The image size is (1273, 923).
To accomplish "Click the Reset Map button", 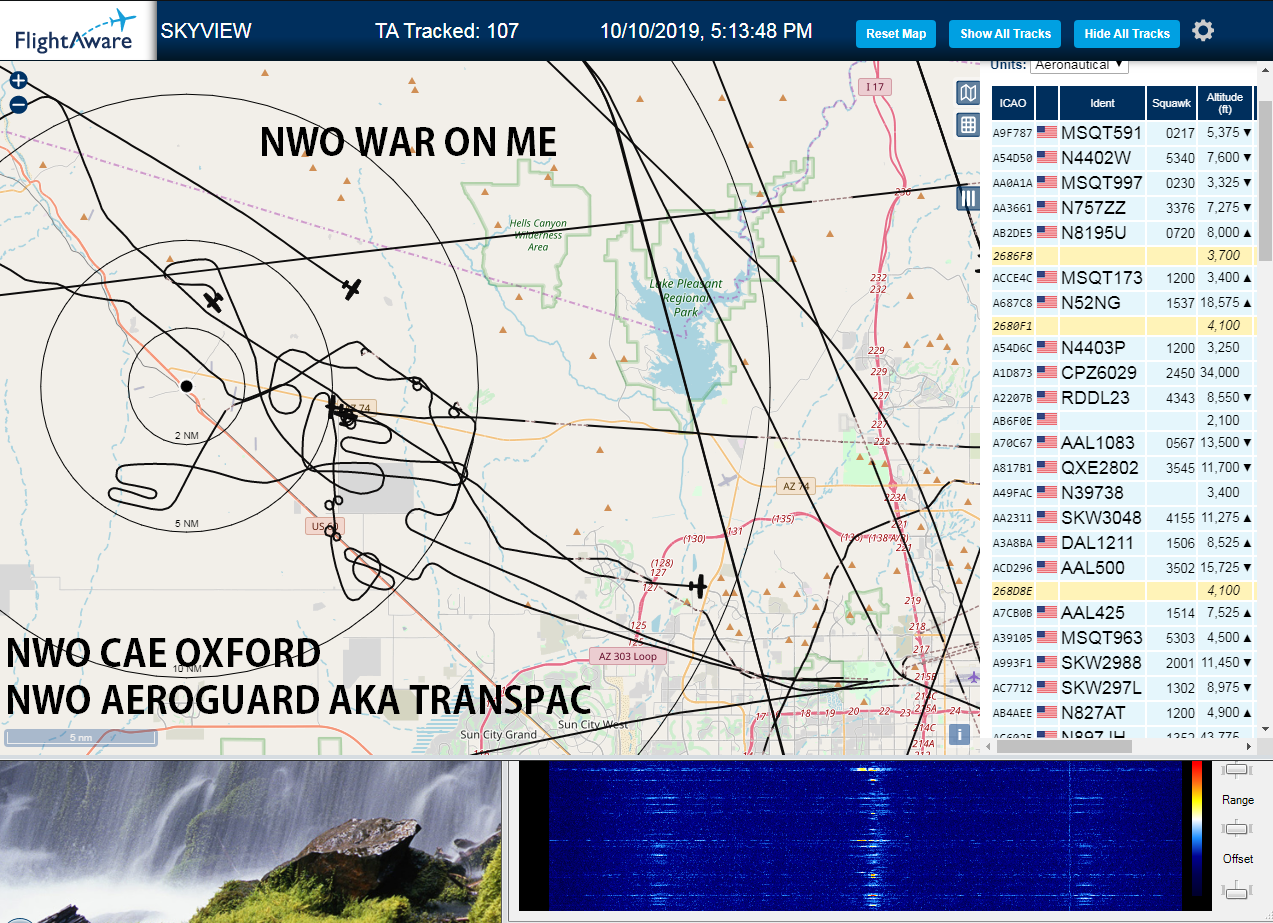I will 896,33.
